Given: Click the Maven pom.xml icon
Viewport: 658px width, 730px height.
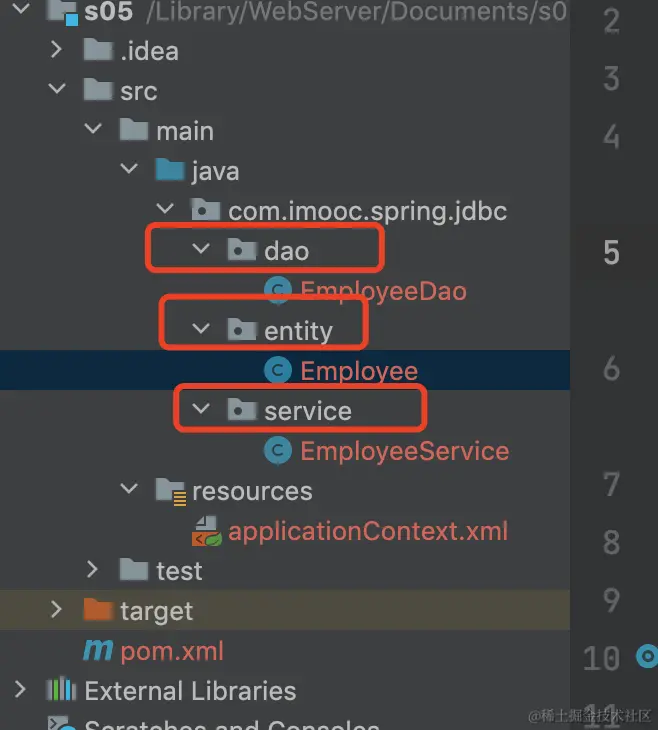Looking at the screenshot, I should pos(98,651).
